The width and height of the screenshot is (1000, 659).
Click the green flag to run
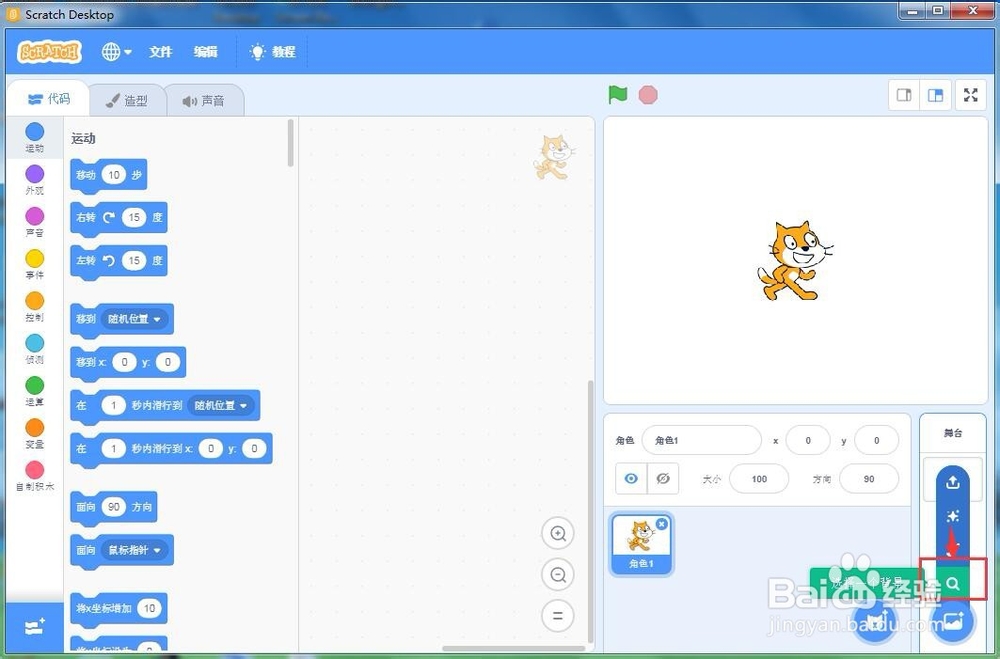click(617, 95)
